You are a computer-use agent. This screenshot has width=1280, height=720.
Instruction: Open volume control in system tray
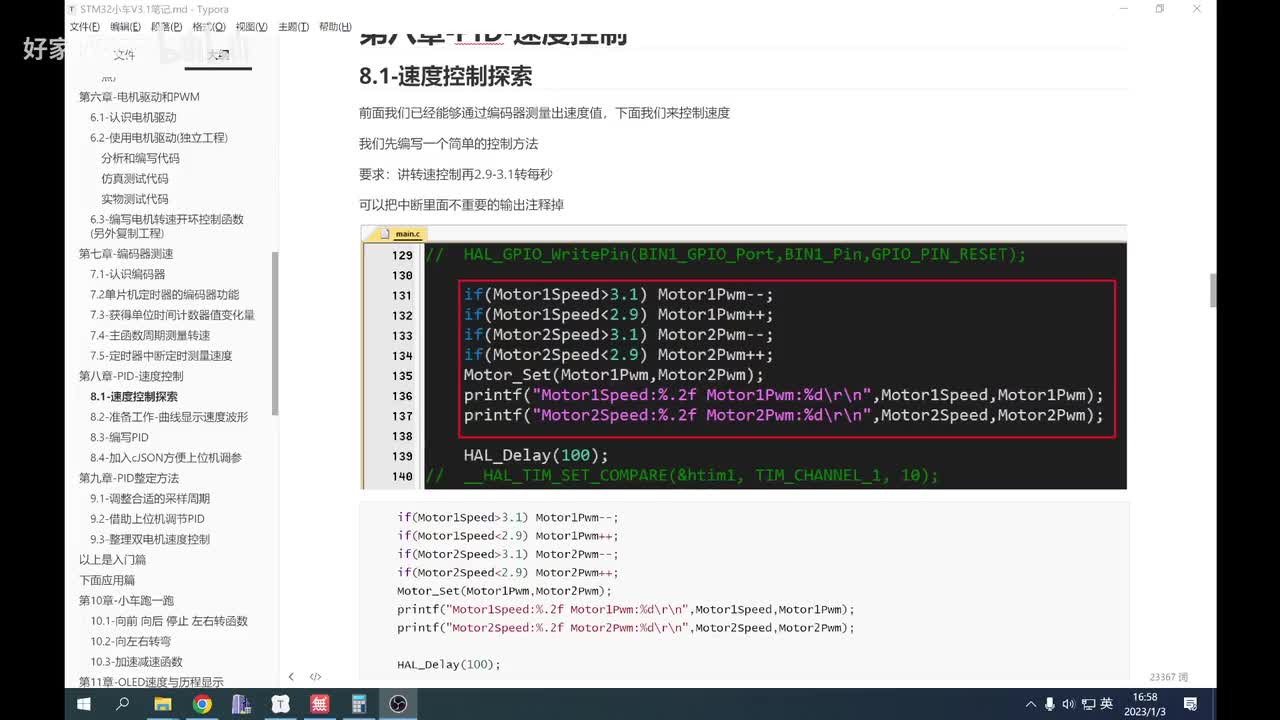pos(1068,704)
